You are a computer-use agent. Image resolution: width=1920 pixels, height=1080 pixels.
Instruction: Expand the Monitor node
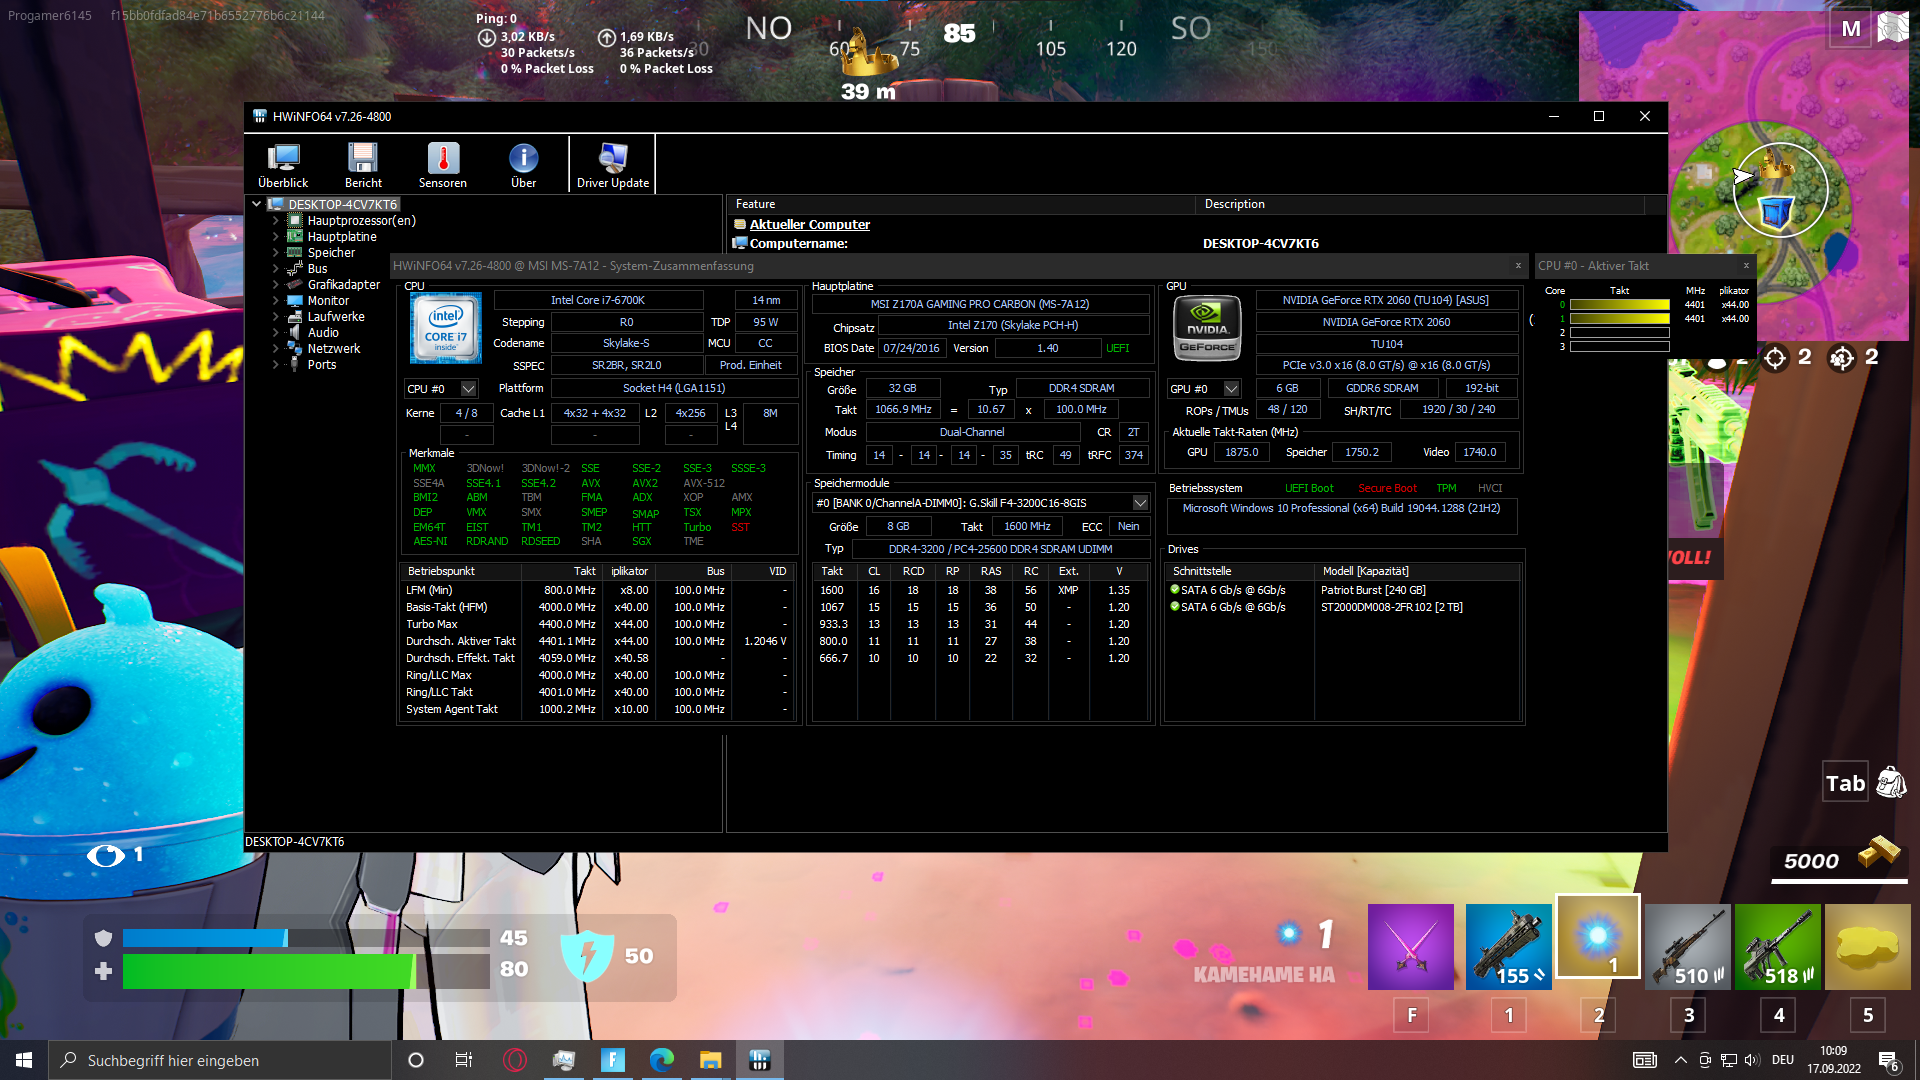(276, 301)
